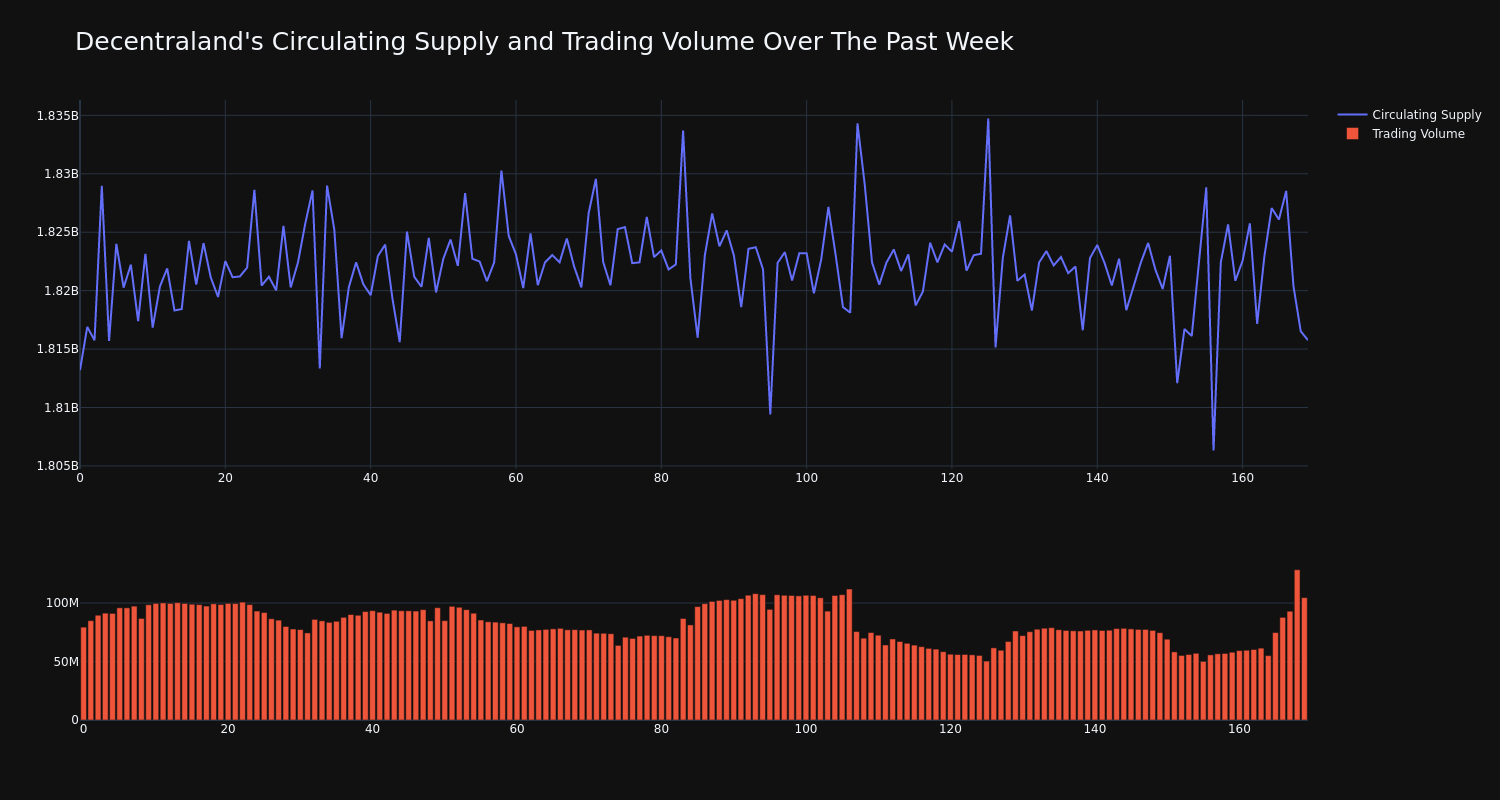Click the chart title text
Viewport: 1500px width, 800px height.
pos(544,42)
